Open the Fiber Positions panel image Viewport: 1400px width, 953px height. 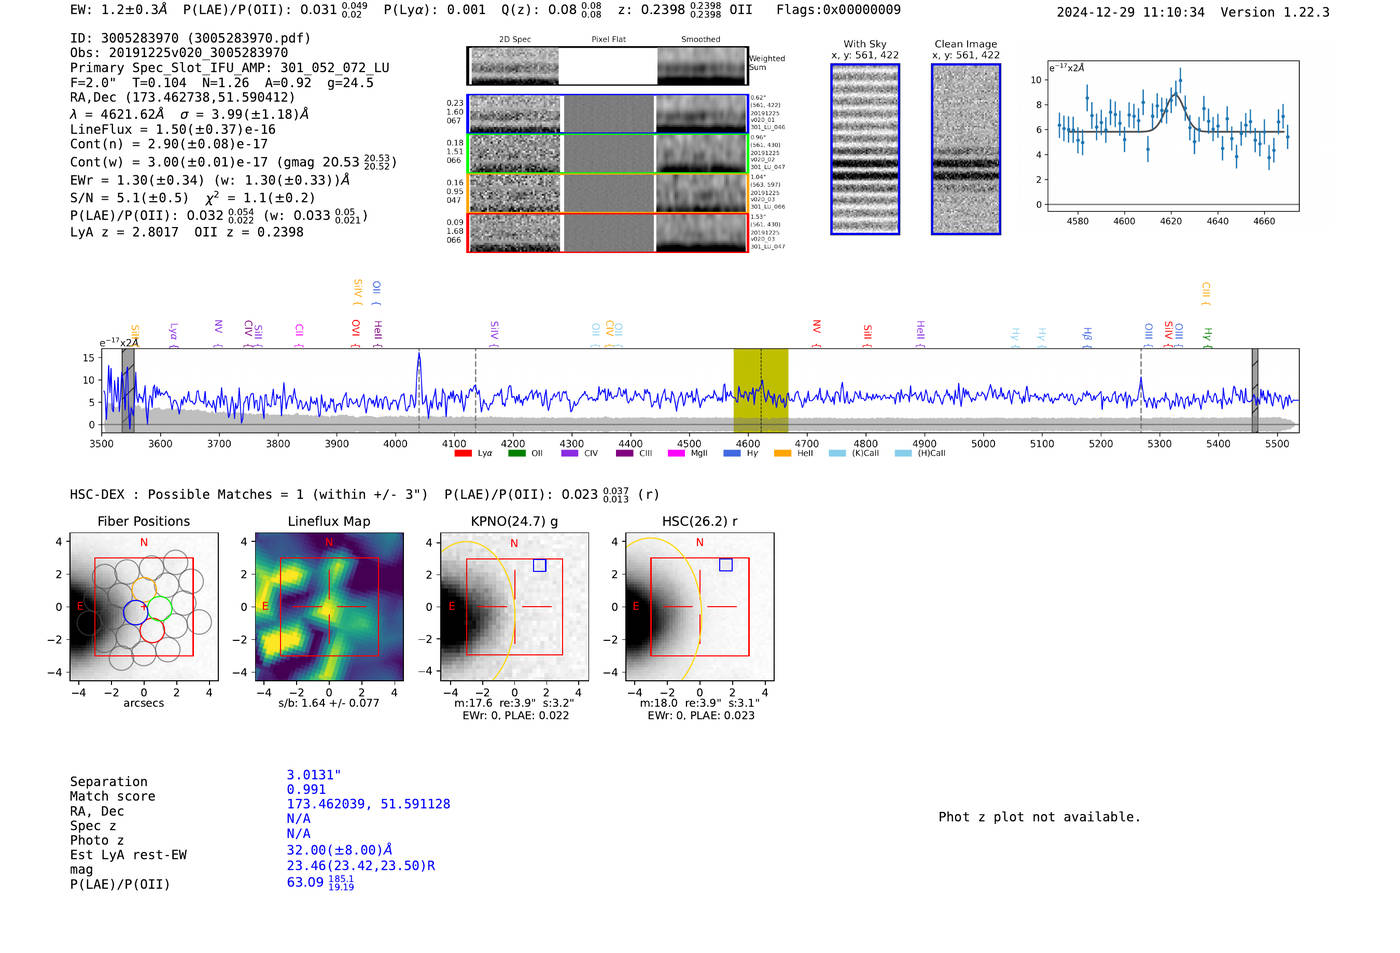point(143,606)
